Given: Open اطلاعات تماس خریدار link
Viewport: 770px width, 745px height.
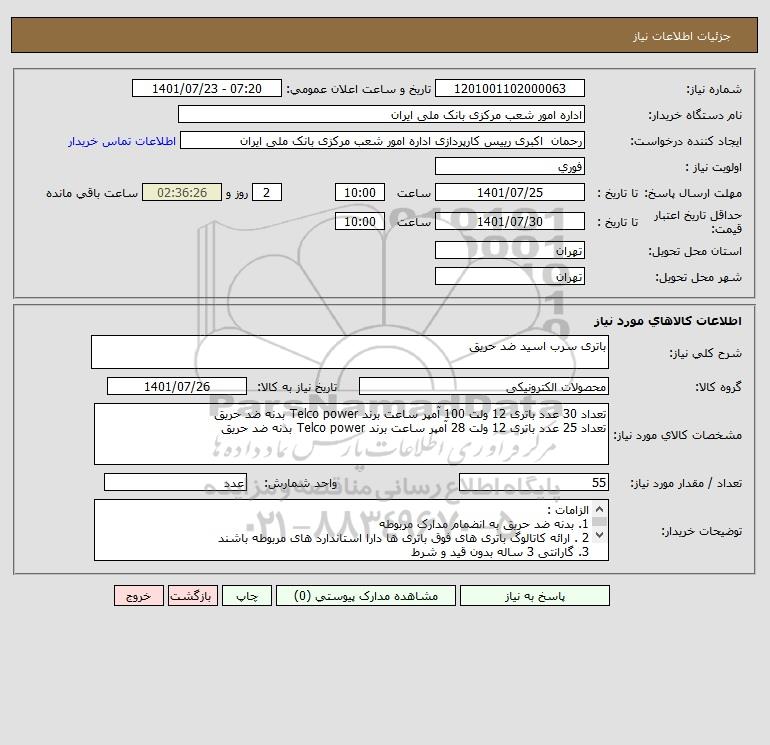Looking at the screenshot, I should tap(122, 141).
